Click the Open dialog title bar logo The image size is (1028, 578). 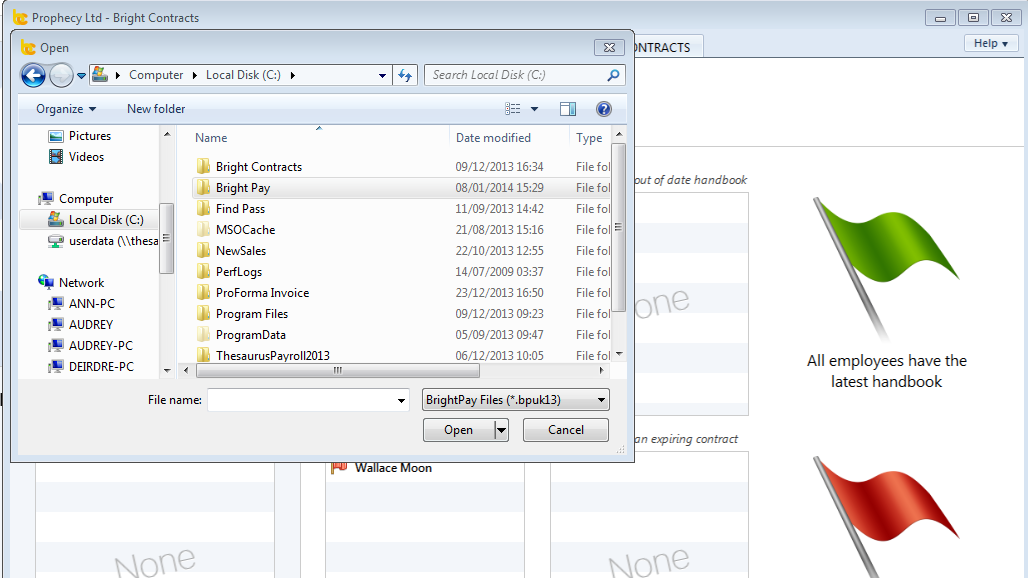click(28, 47)
